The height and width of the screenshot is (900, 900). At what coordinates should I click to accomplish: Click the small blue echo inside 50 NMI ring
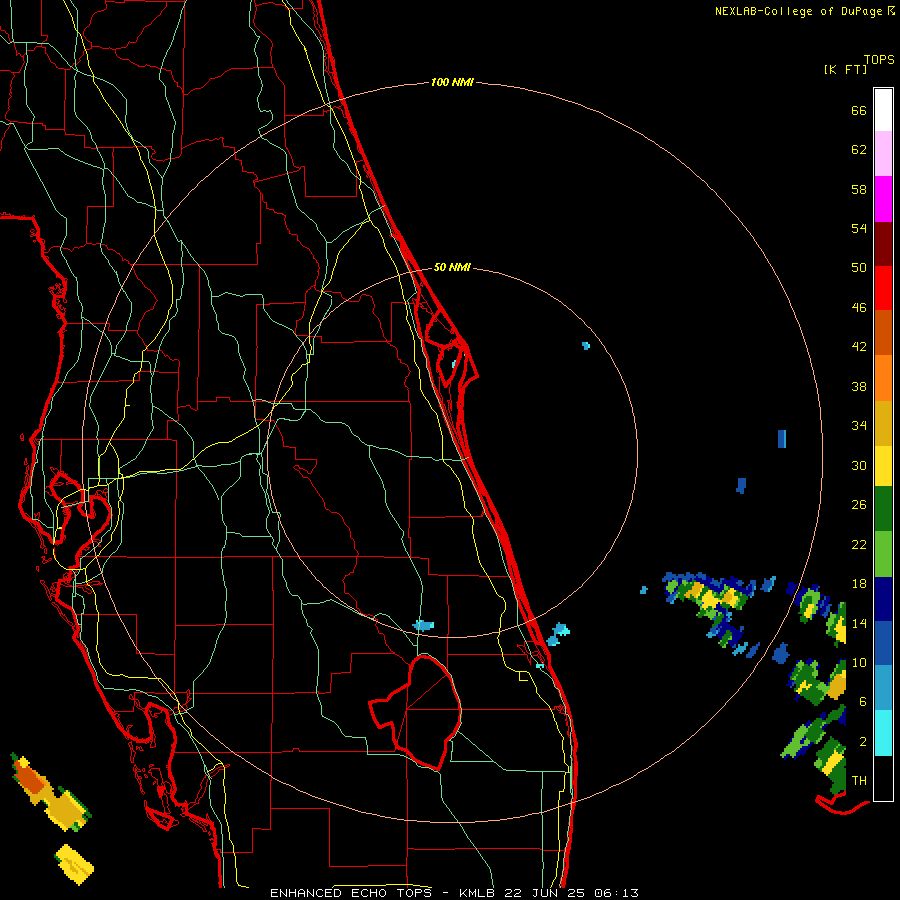click(x=585, y=346)
